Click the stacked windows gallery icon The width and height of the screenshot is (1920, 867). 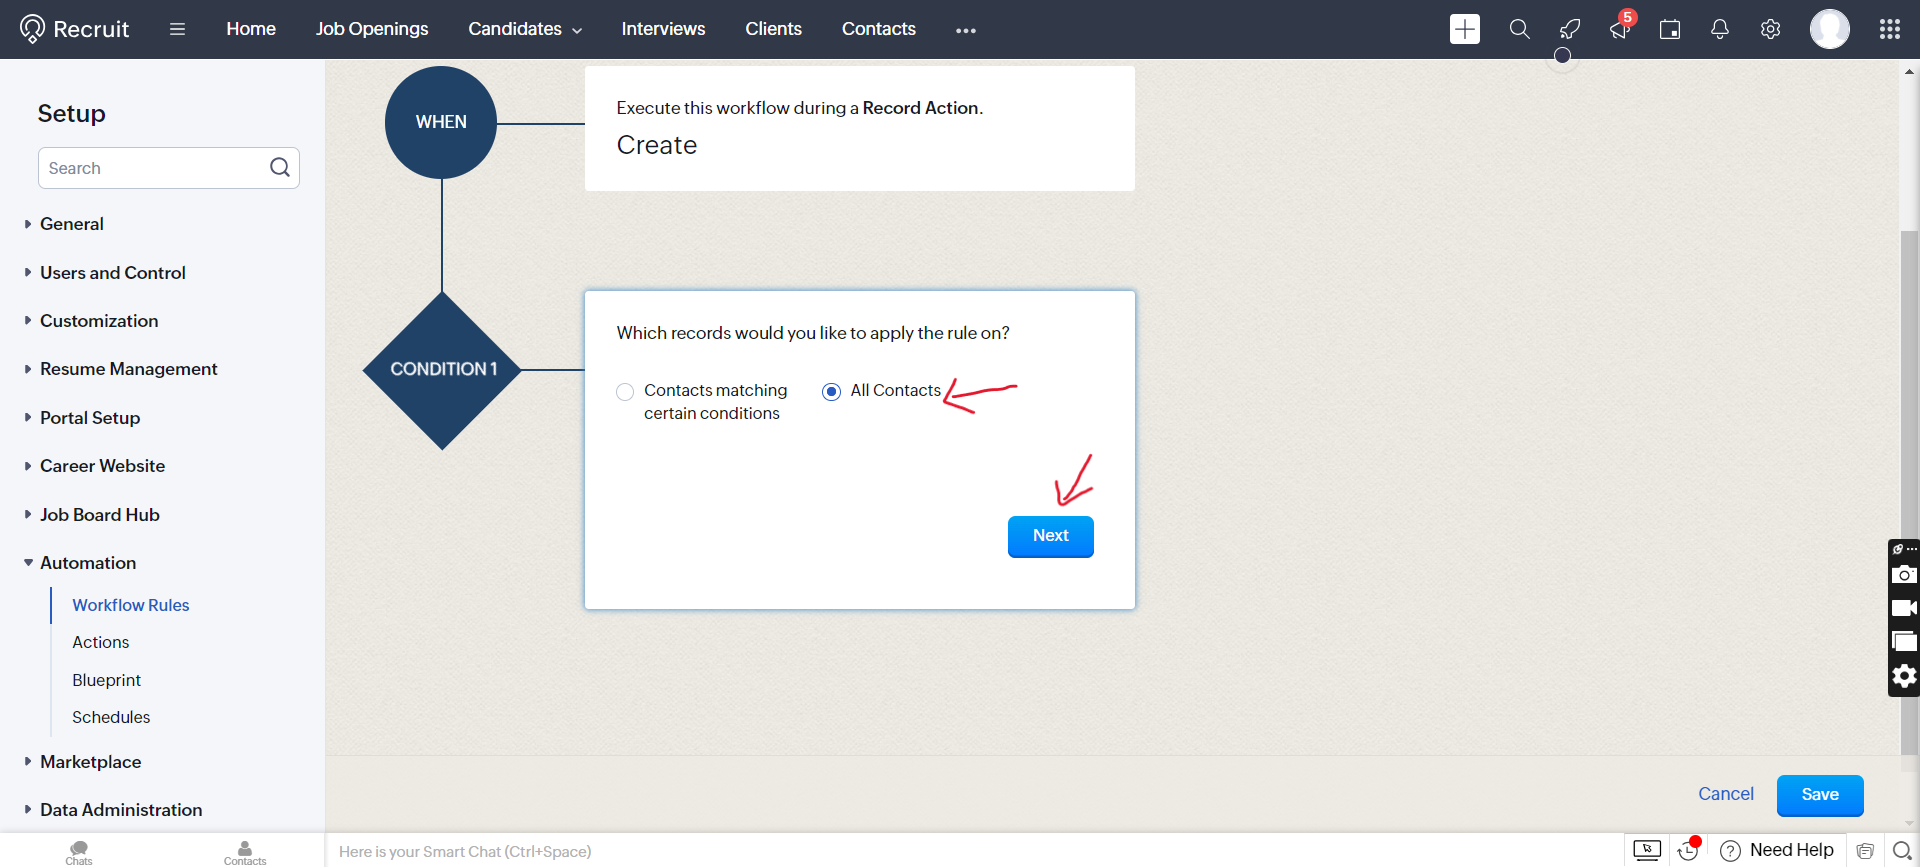coord(1904,642)
